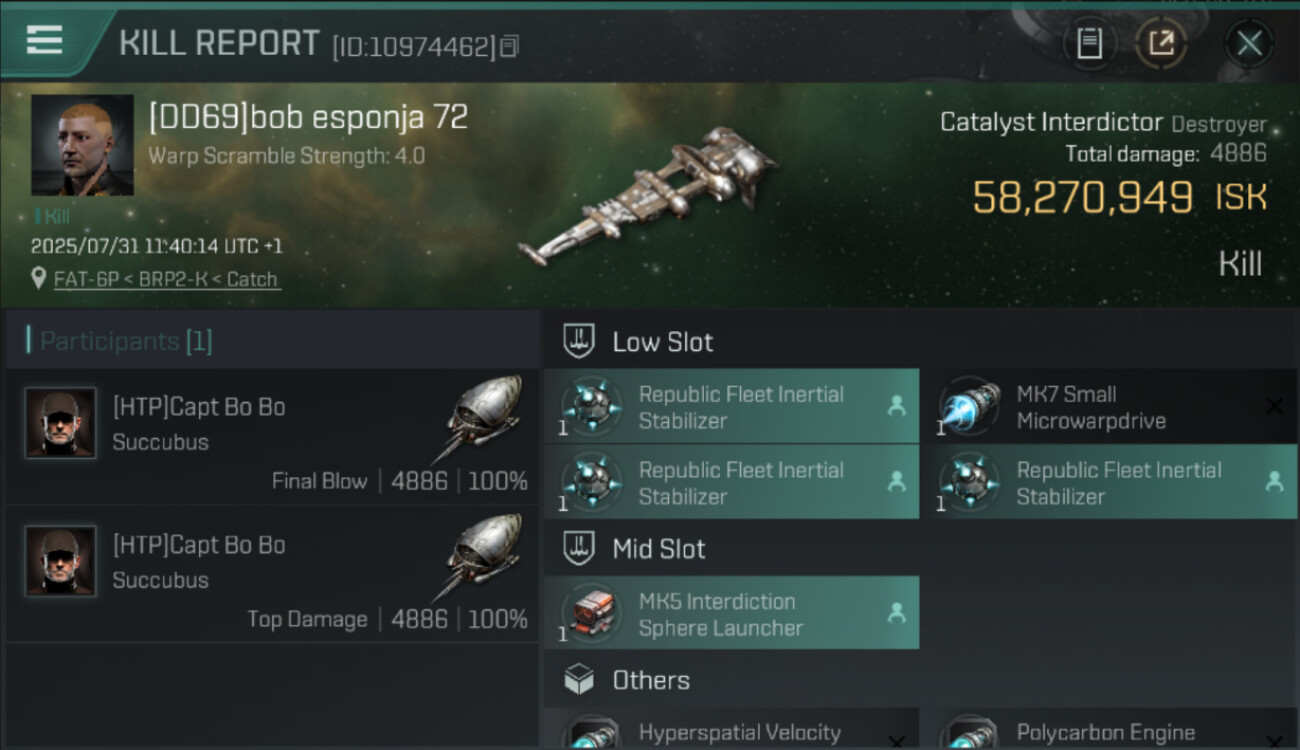Collapse the Mid Slot section header
This screenshot has height=750, width=1300.
658,549
